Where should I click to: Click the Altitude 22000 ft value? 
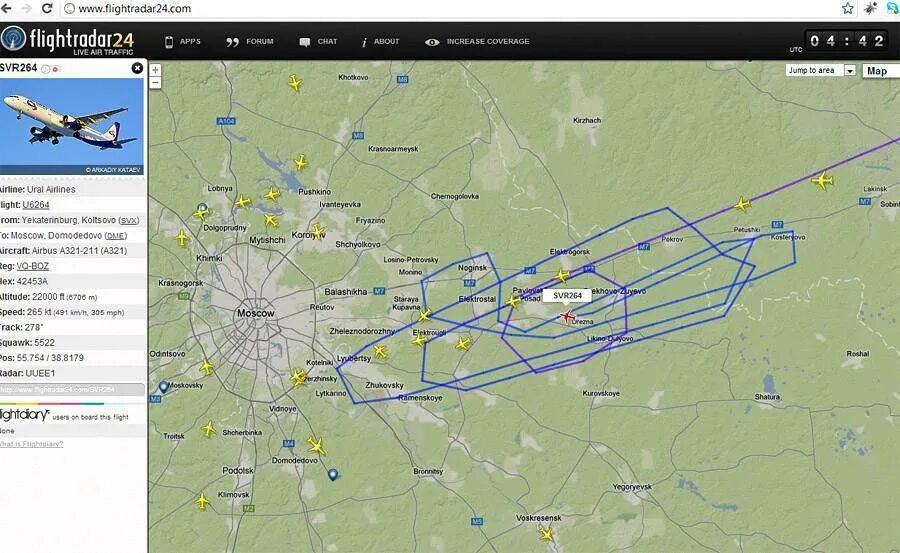(64, 297)
